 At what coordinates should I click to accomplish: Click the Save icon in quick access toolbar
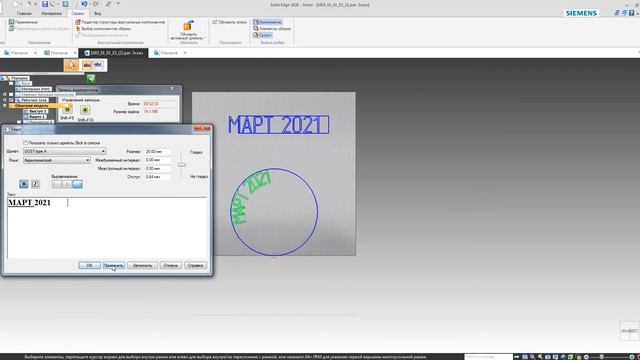pos(45,4)
